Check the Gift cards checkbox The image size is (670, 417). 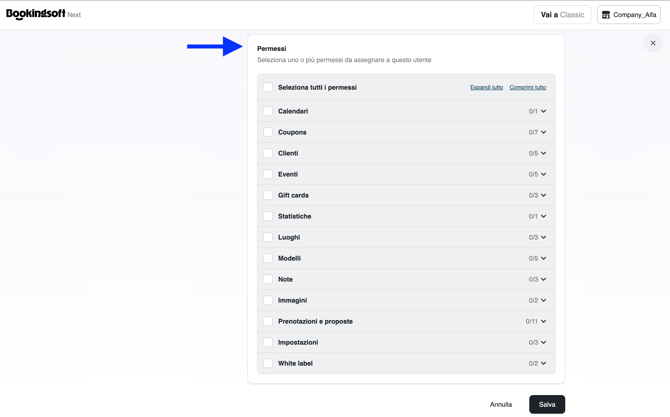[268, 195]
